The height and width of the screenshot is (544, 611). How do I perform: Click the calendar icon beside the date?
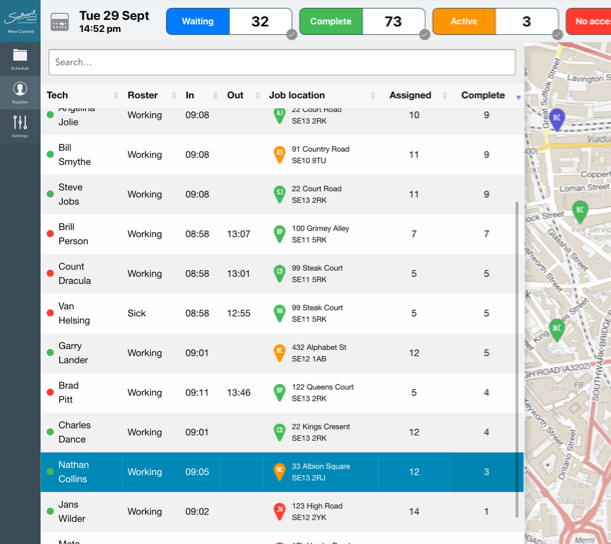[60, 22]
